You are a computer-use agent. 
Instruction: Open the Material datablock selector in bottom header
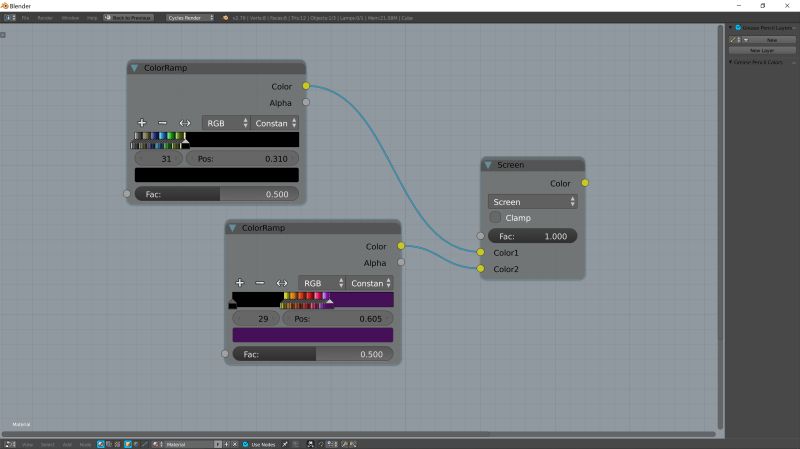[158, 444]
